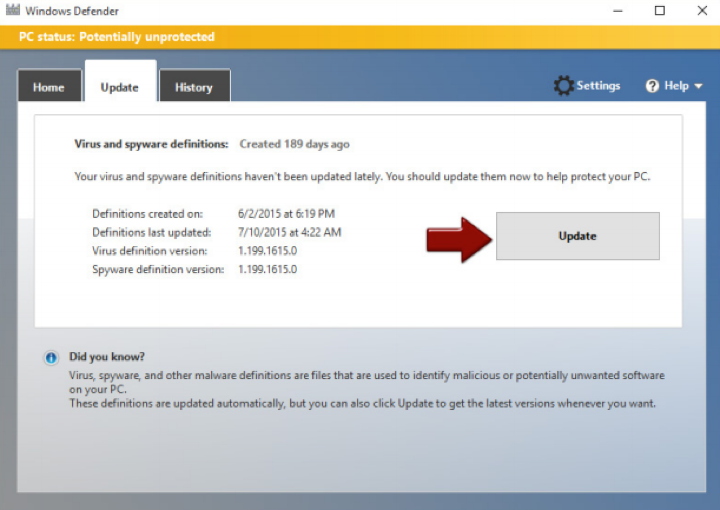Click the Update definitions button
Screen dimensions: 720x510
(x=578, y=236)
